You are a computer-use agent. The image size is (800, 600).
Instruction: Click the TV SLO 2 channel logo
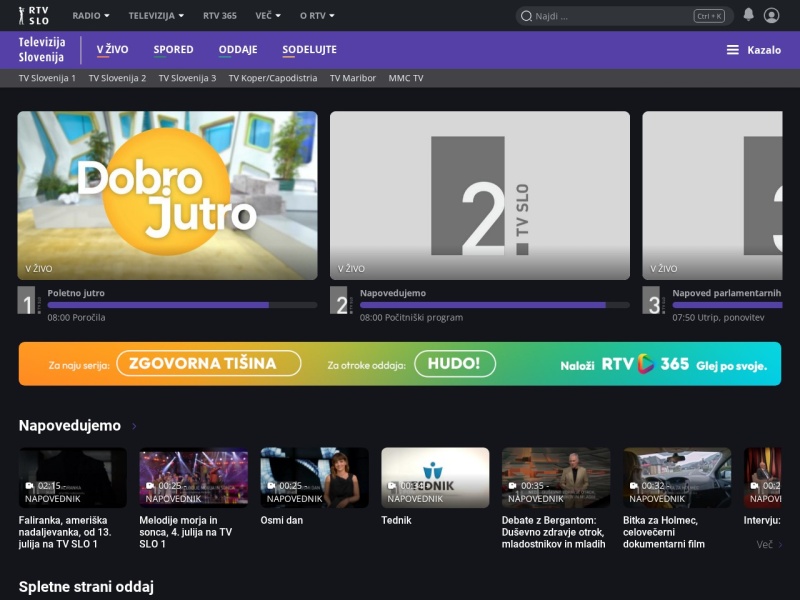pos(339,300)
